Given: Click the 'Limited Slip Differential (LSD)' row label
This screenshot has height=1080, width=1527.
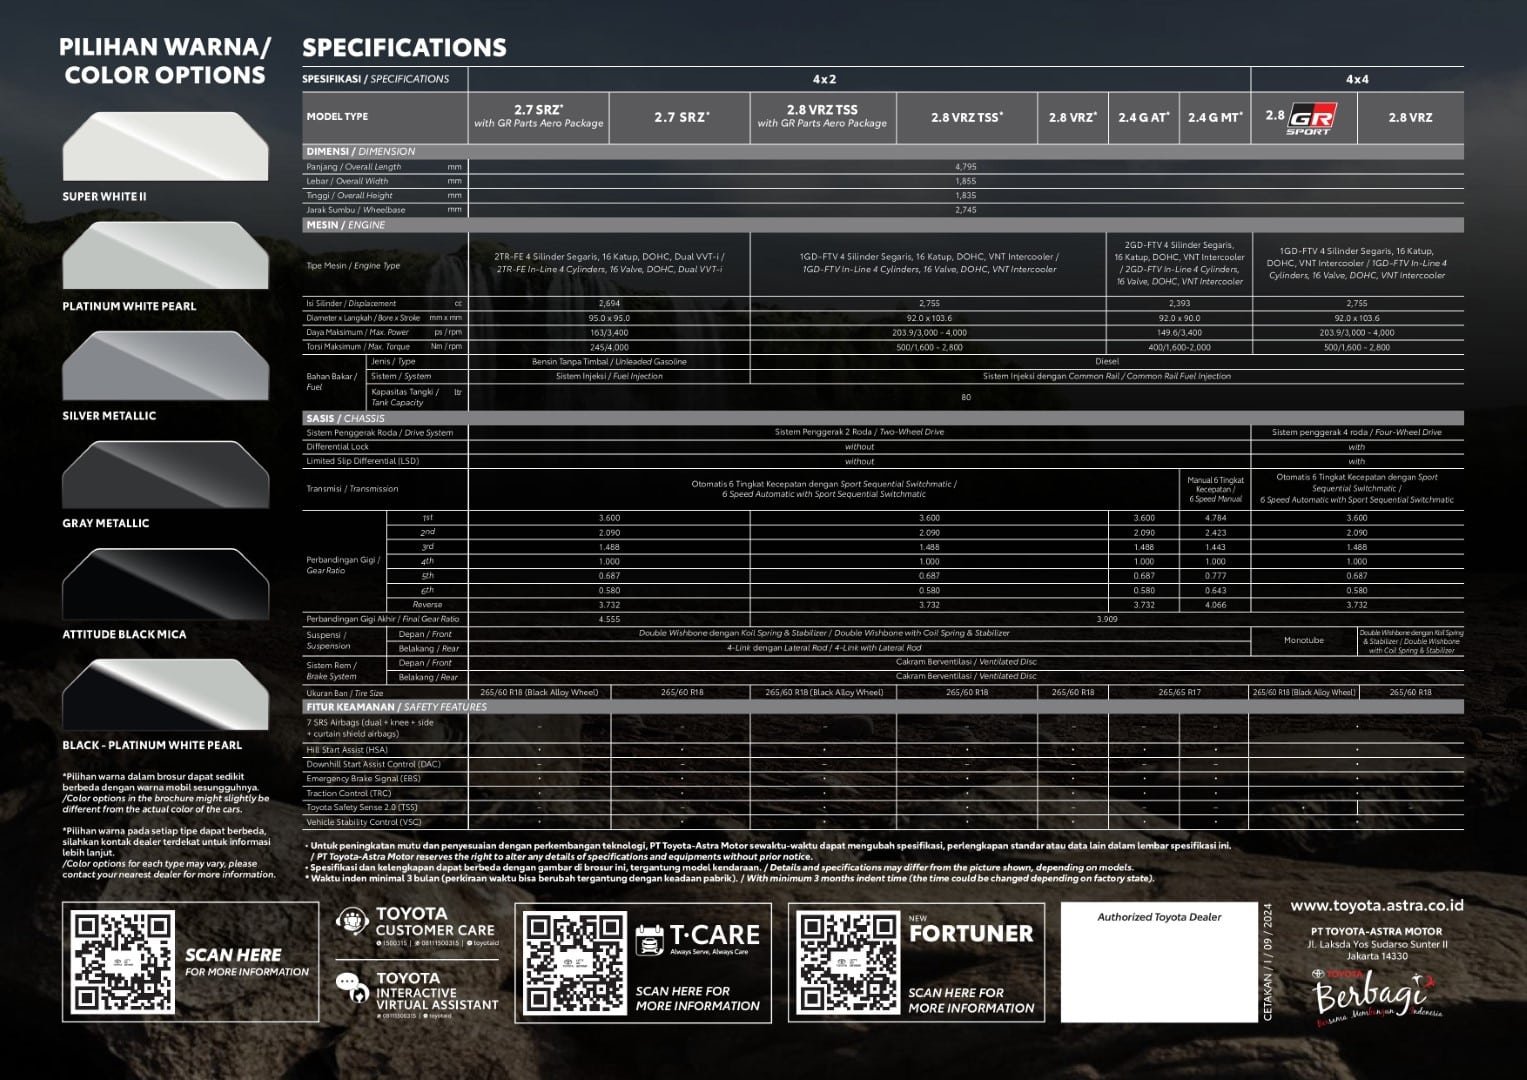Looking at the screenshot, I should tap(363, 461).
